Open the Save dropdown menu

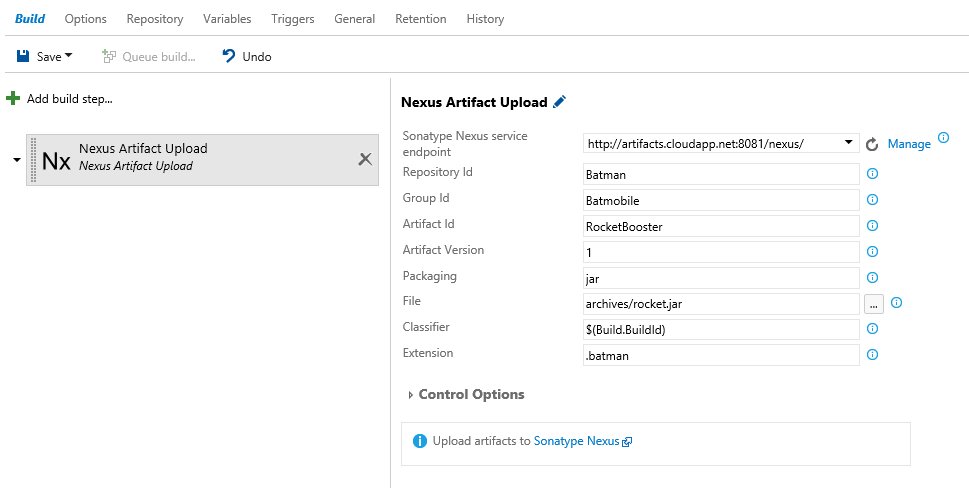pyautogui.click(x=69, y=57)
